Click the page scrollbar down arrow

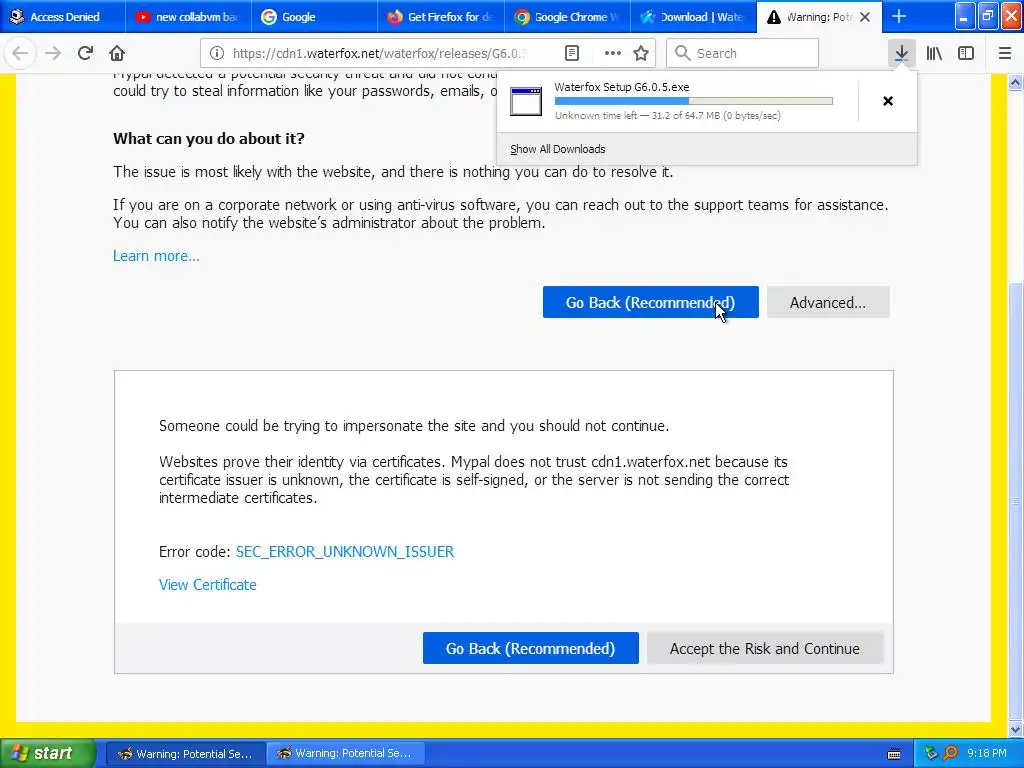(1016, 729)
